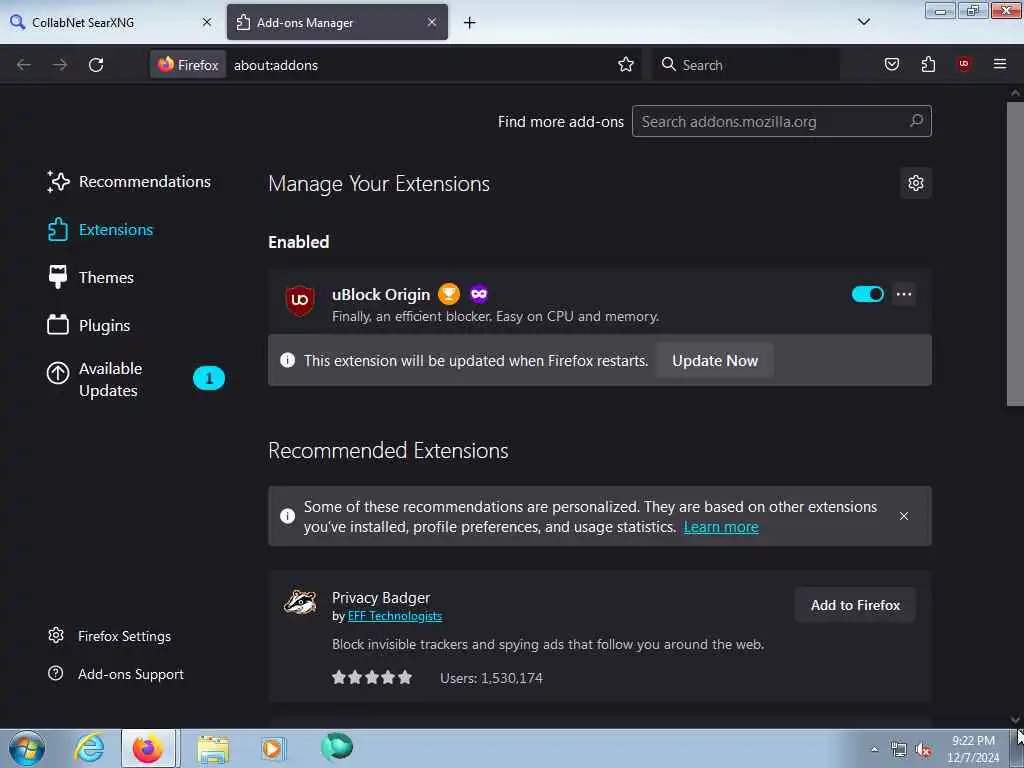Go back to previous page
The height and width of the screenshot is (768, 1024).
[x=24, y=65]
